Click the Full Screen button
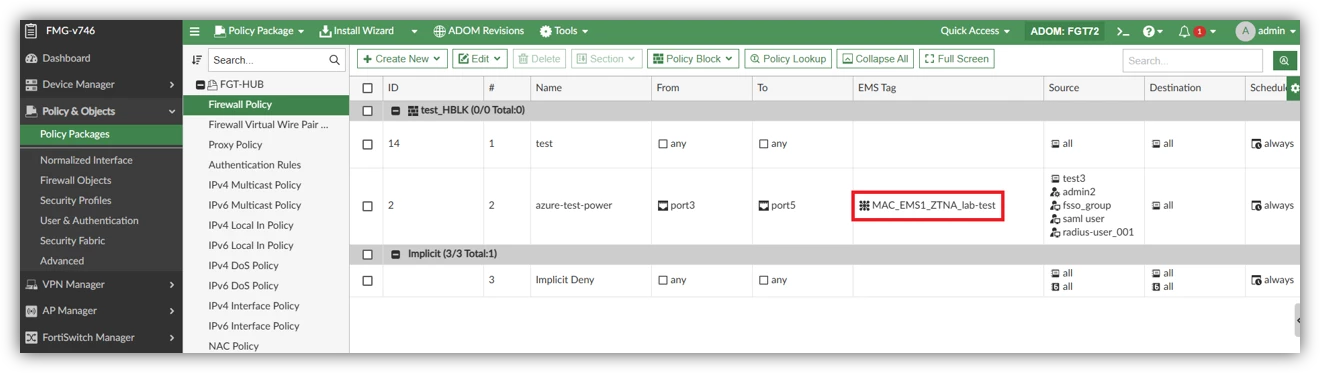Image resolution: width=1320 pixels, height=373 pixels. 956,59
